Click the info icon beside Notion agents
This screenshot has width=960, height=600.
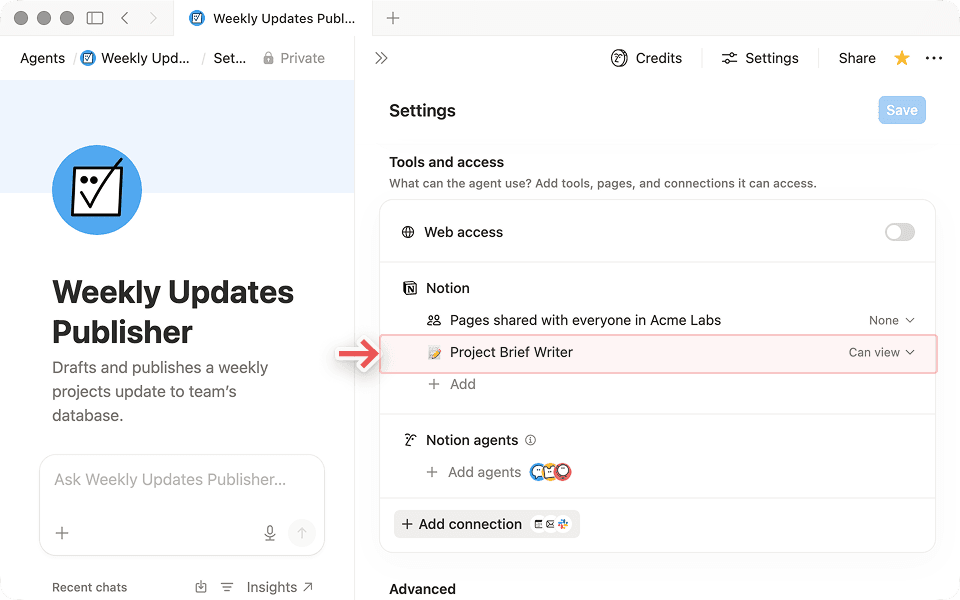click(x=531, y=440)
